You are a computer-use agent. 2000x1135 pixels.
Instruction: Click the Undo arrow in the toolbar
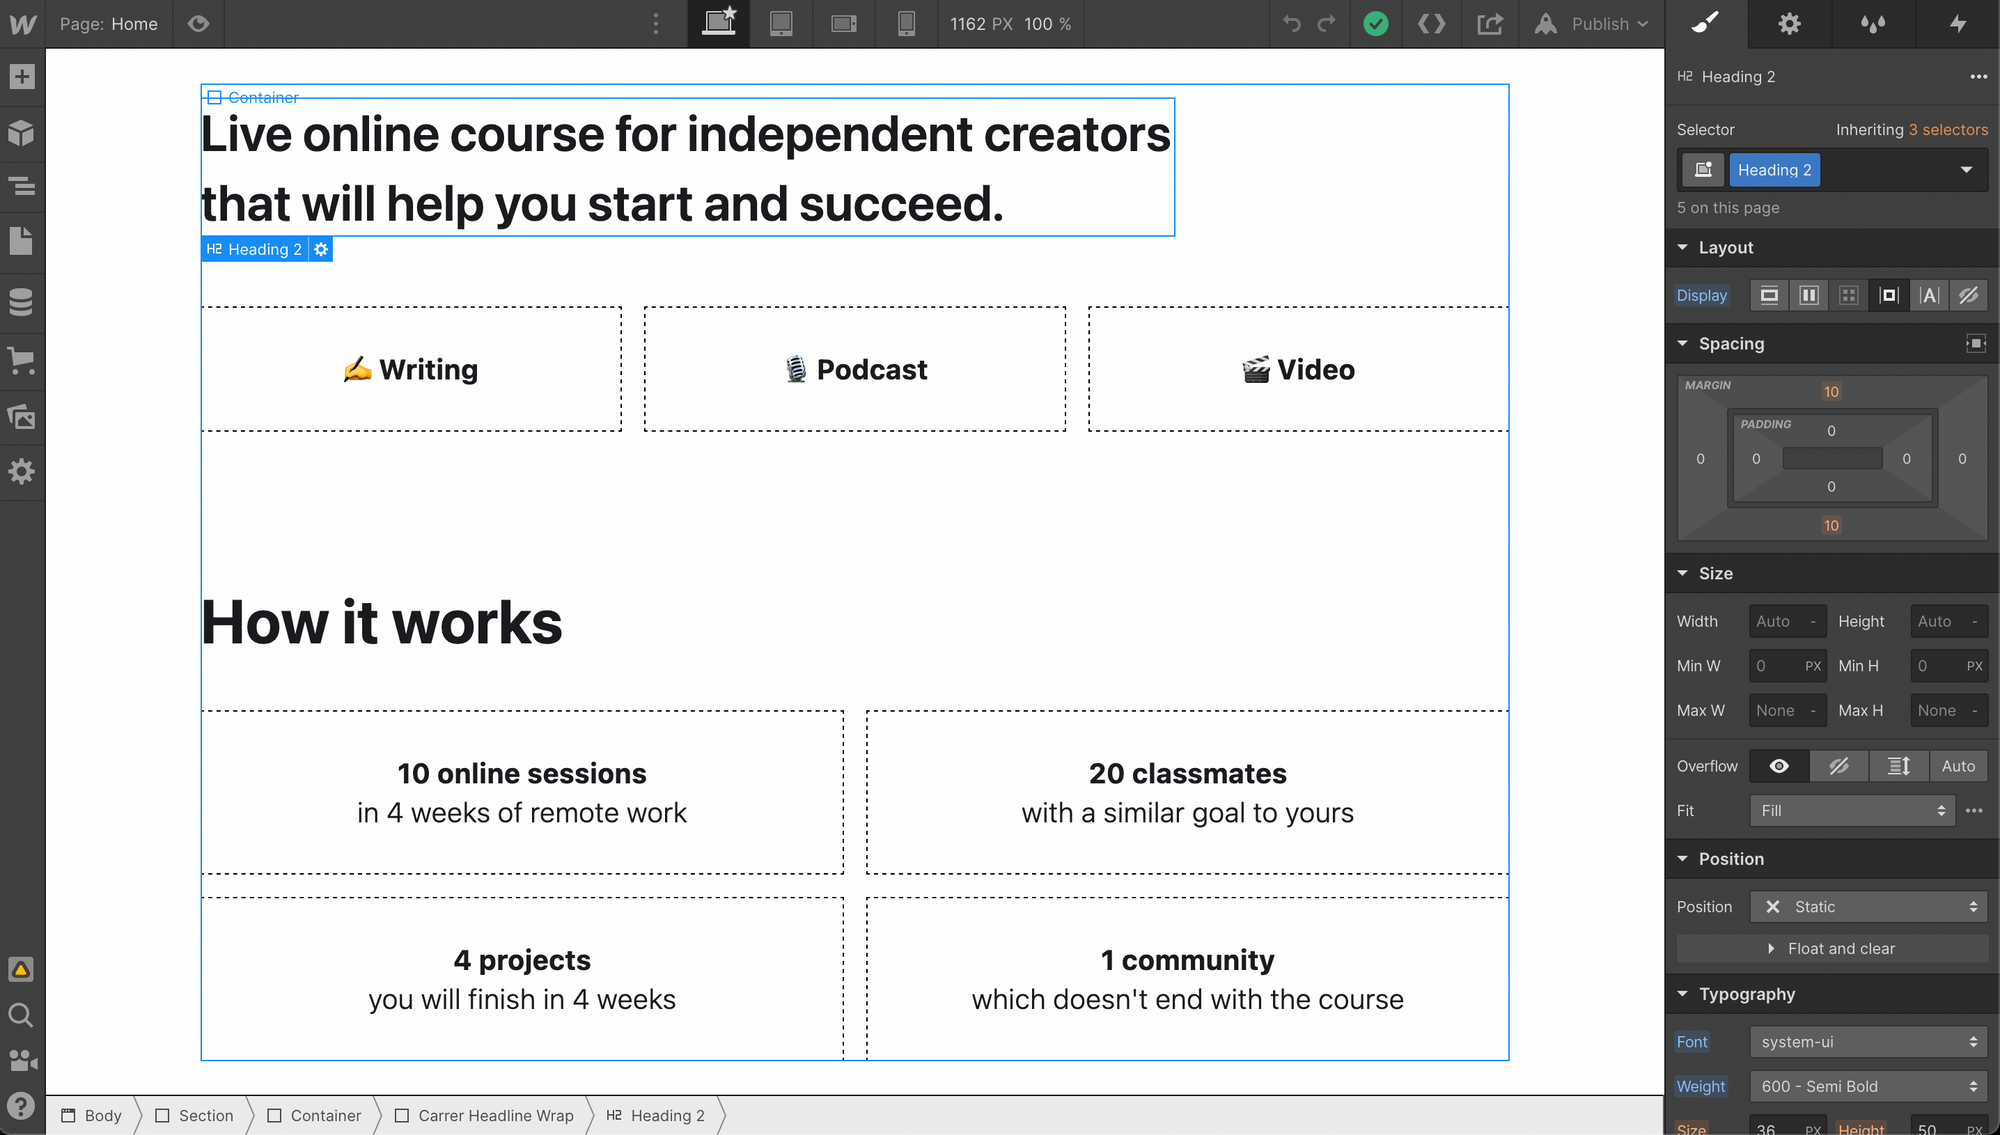click(x=1291, y=24)
